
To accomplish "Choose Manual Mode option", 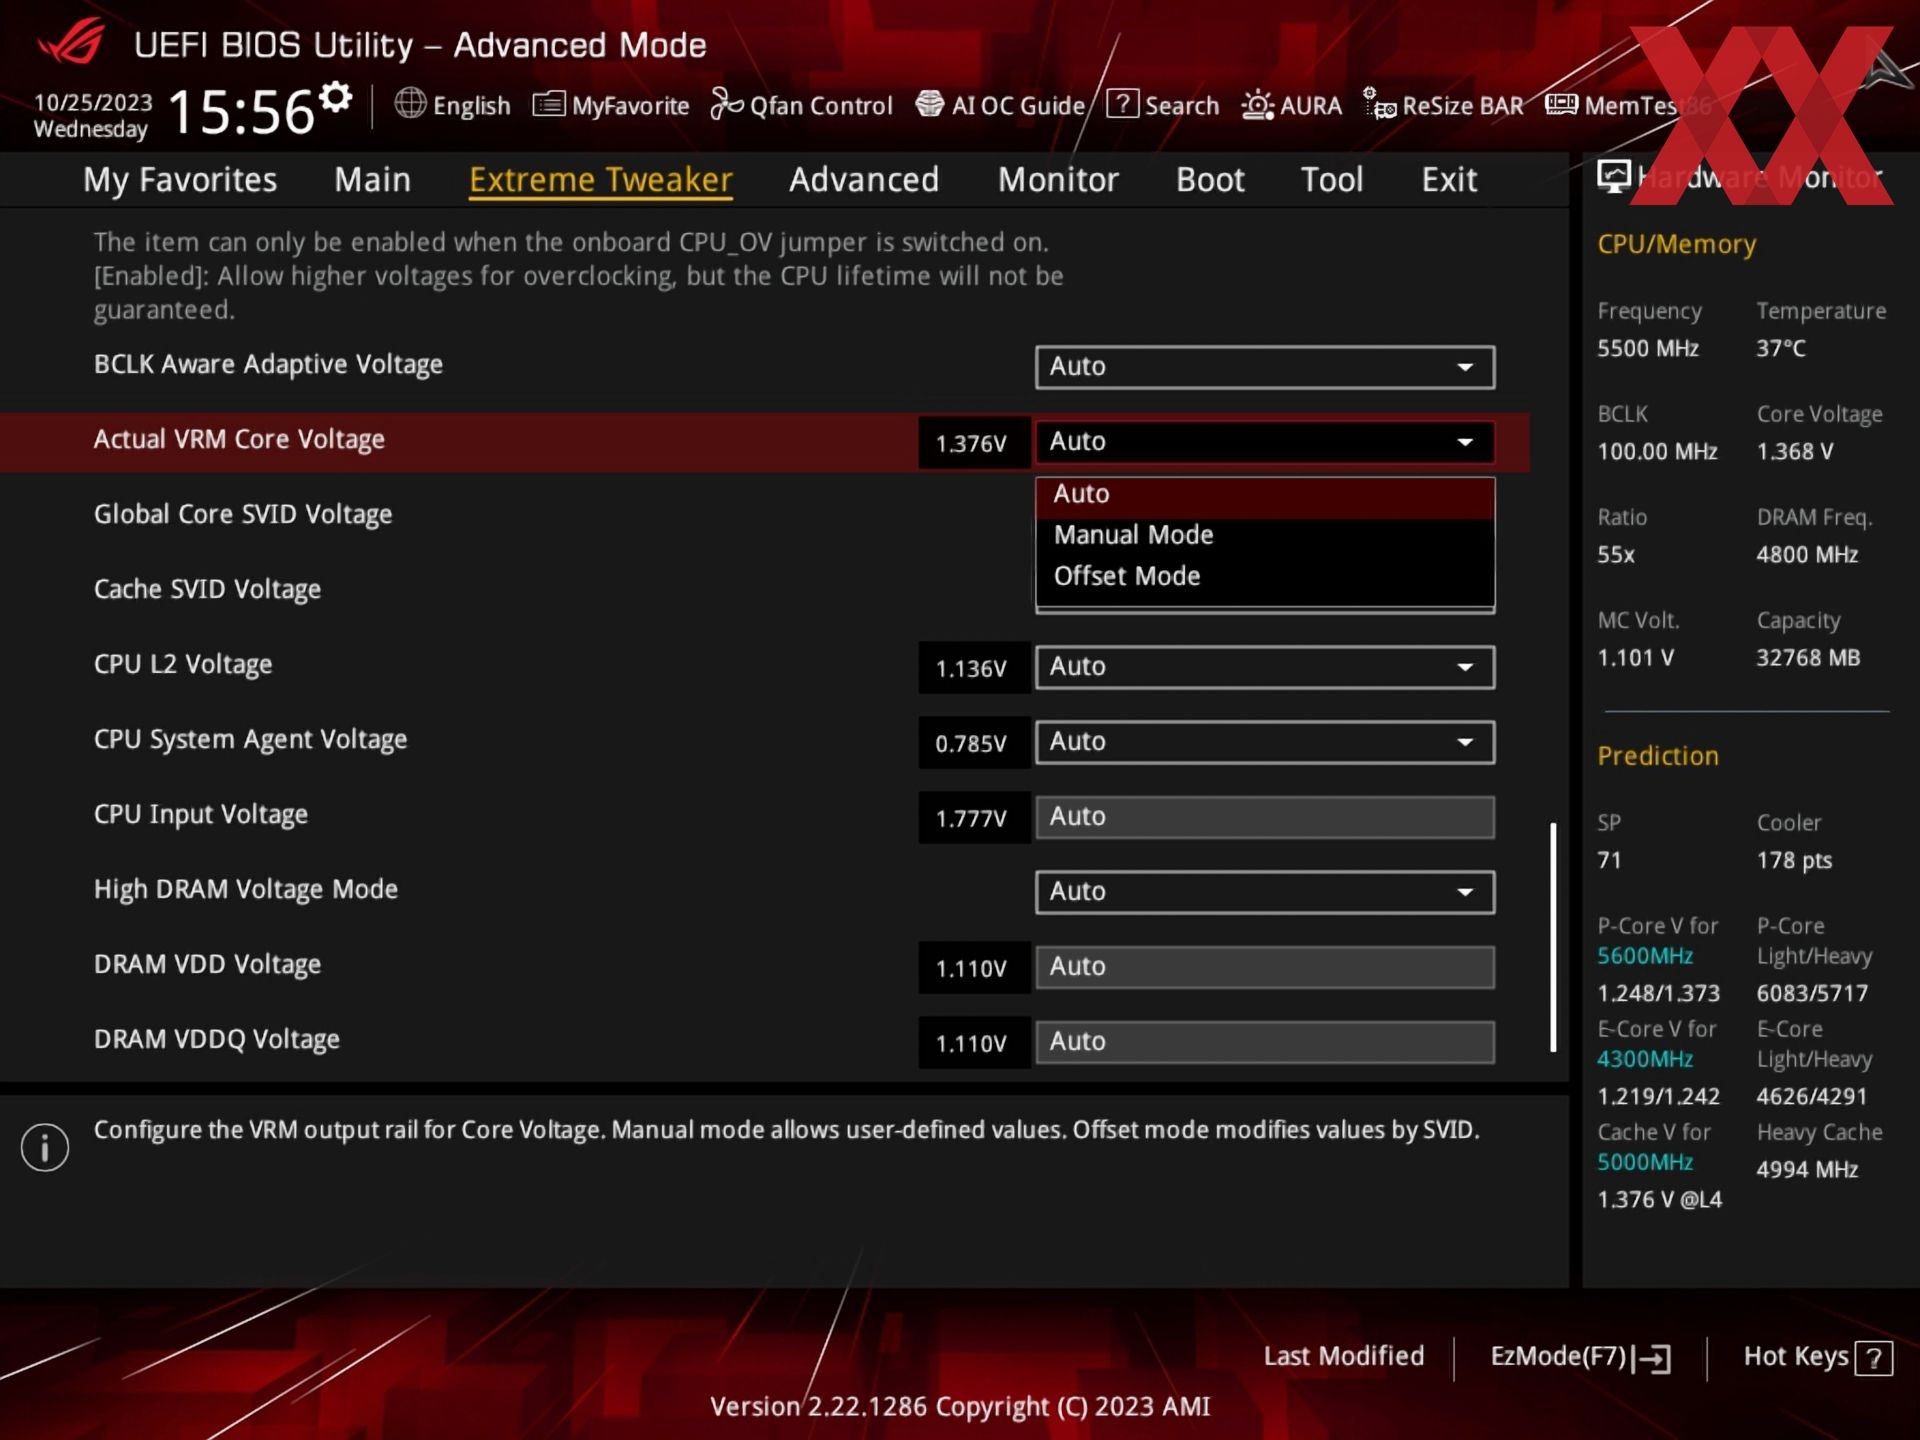I will click(x=1265, y=535).
